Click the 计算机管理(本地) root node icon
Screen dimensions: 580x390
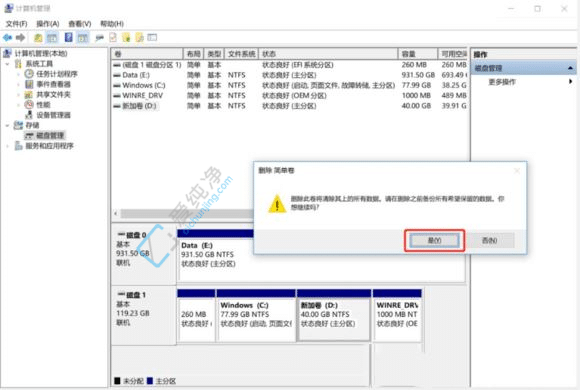(7, 53)
